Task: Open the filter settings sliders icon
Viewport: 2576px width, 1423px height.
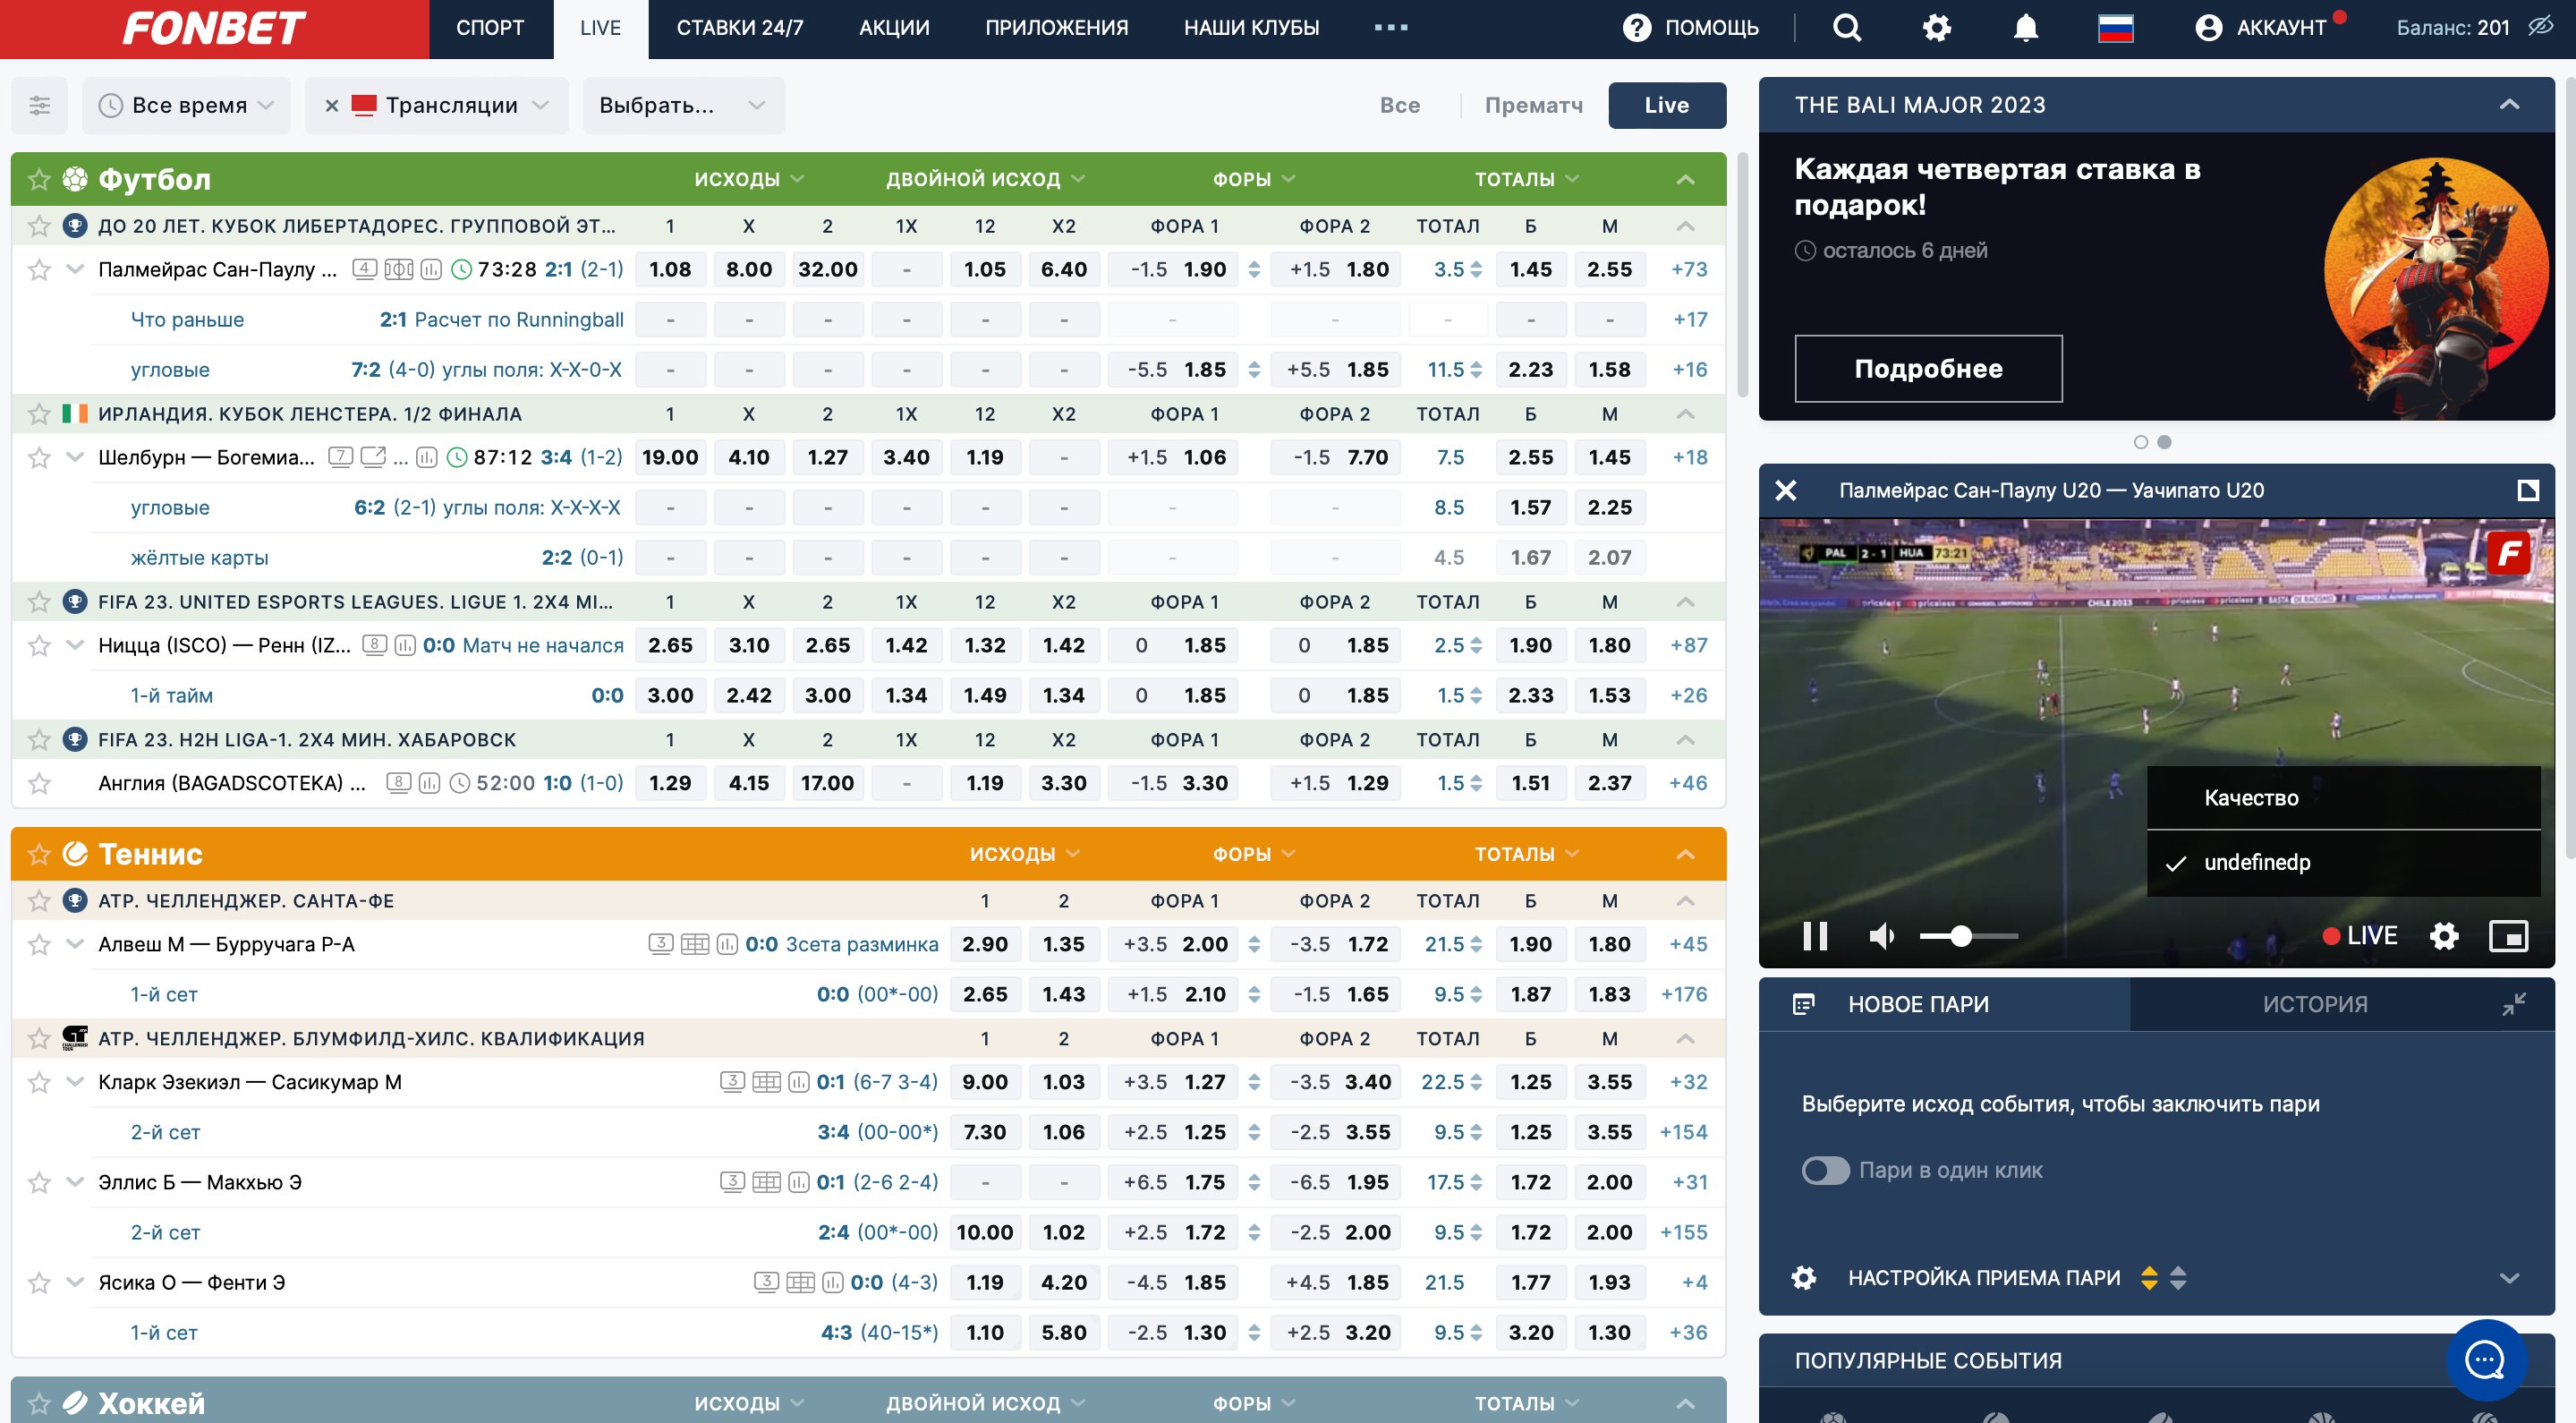Action: click(39, 105)
